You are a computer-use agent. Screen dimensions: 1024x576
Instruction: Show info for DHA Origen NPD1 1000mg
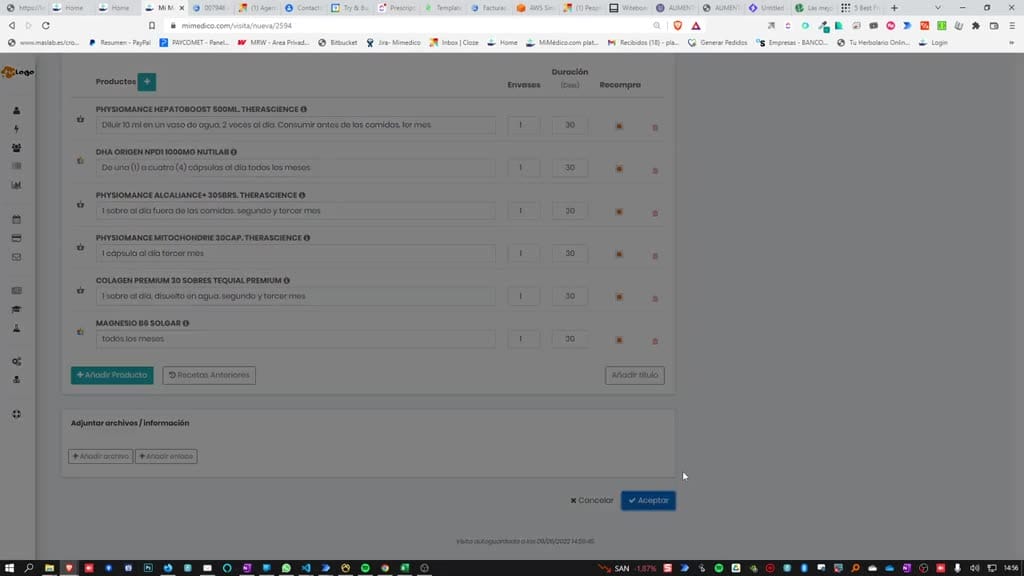[234, 152]
